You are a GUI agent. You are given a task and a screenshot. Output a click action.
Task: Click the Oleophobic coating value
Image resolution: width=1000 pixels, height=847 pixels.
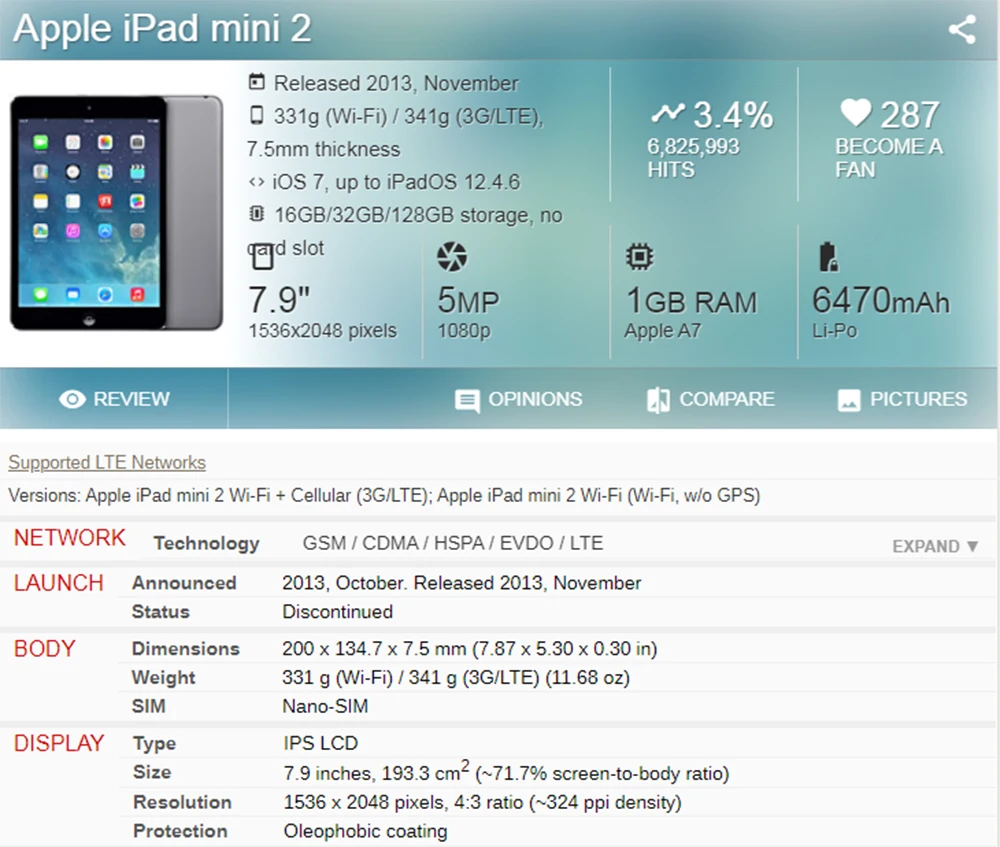(x=365, y=831)
